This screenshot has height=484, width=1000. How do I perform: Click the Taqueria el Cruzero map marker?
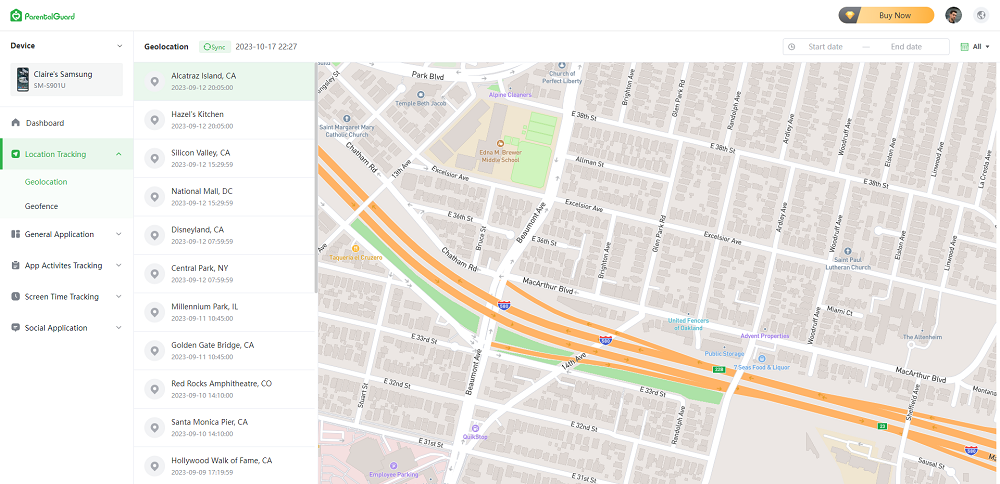click(356, 248)
